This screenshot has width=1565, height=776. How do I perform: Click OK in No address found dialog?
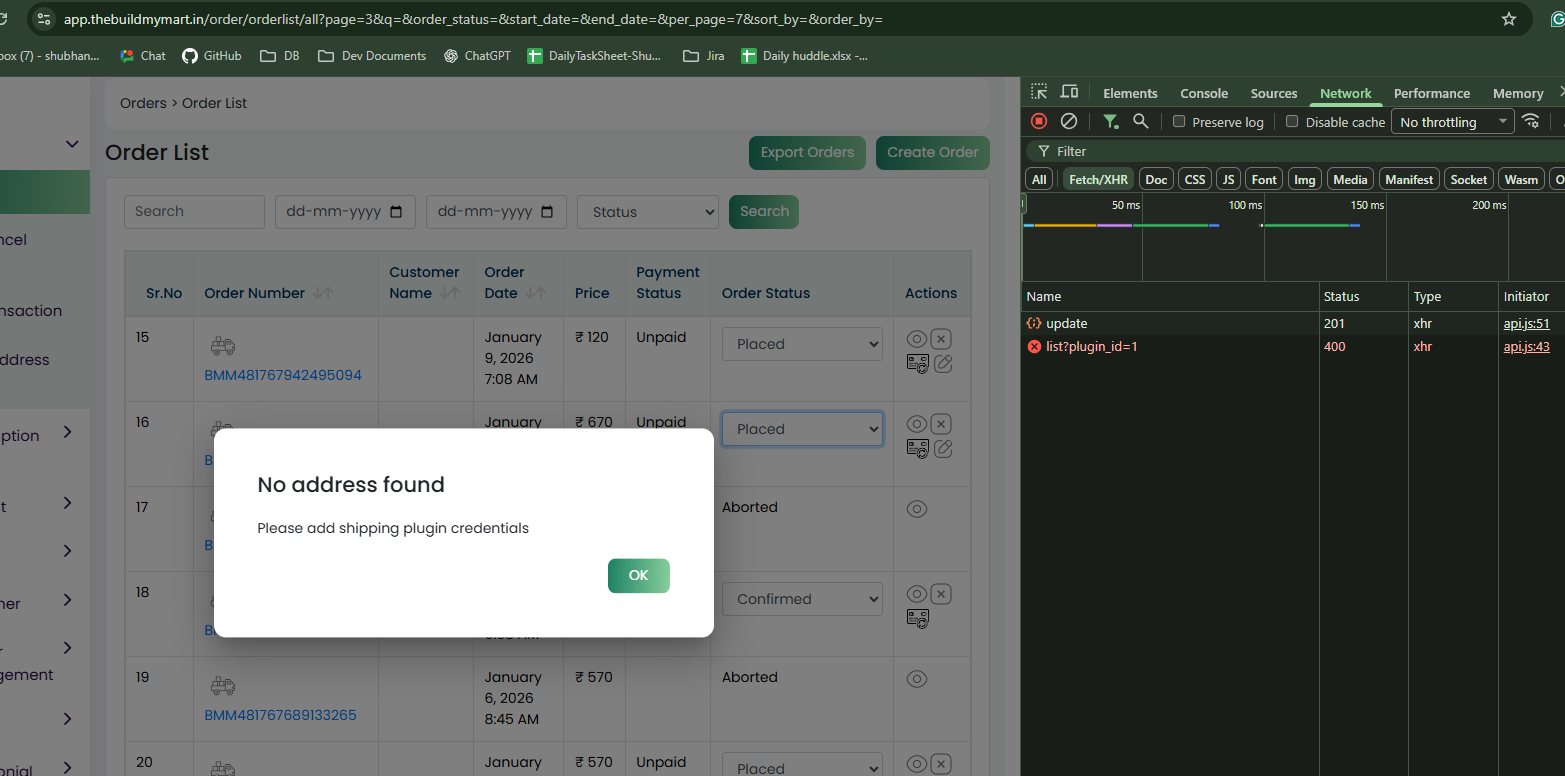point(639,575)
